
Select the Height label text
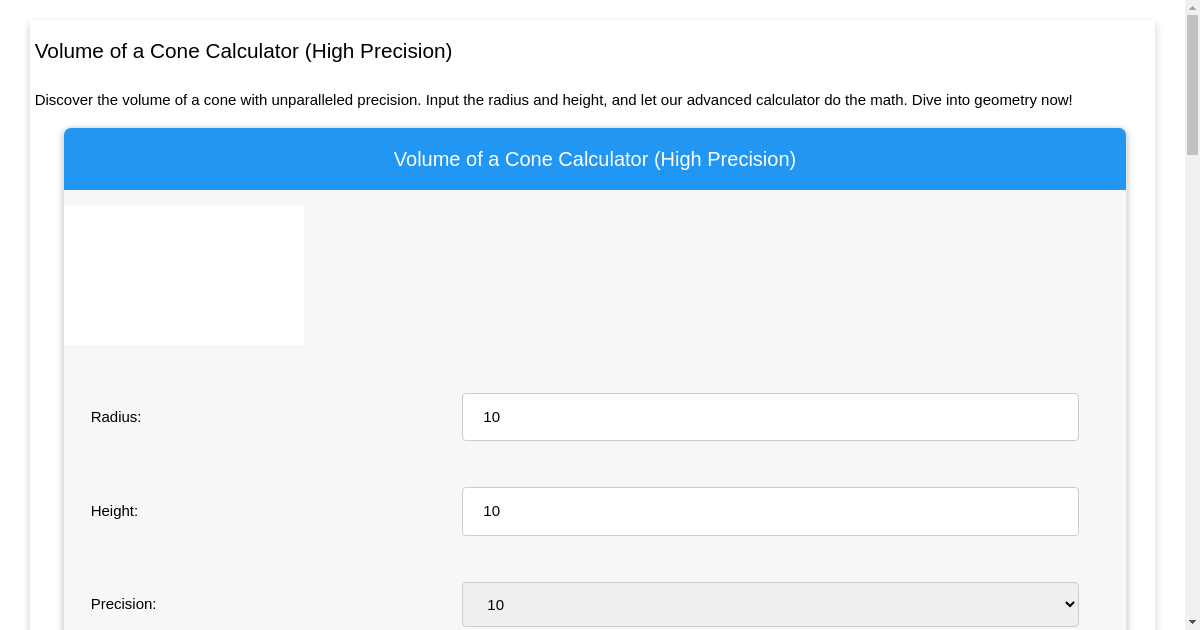pos(114,511)
